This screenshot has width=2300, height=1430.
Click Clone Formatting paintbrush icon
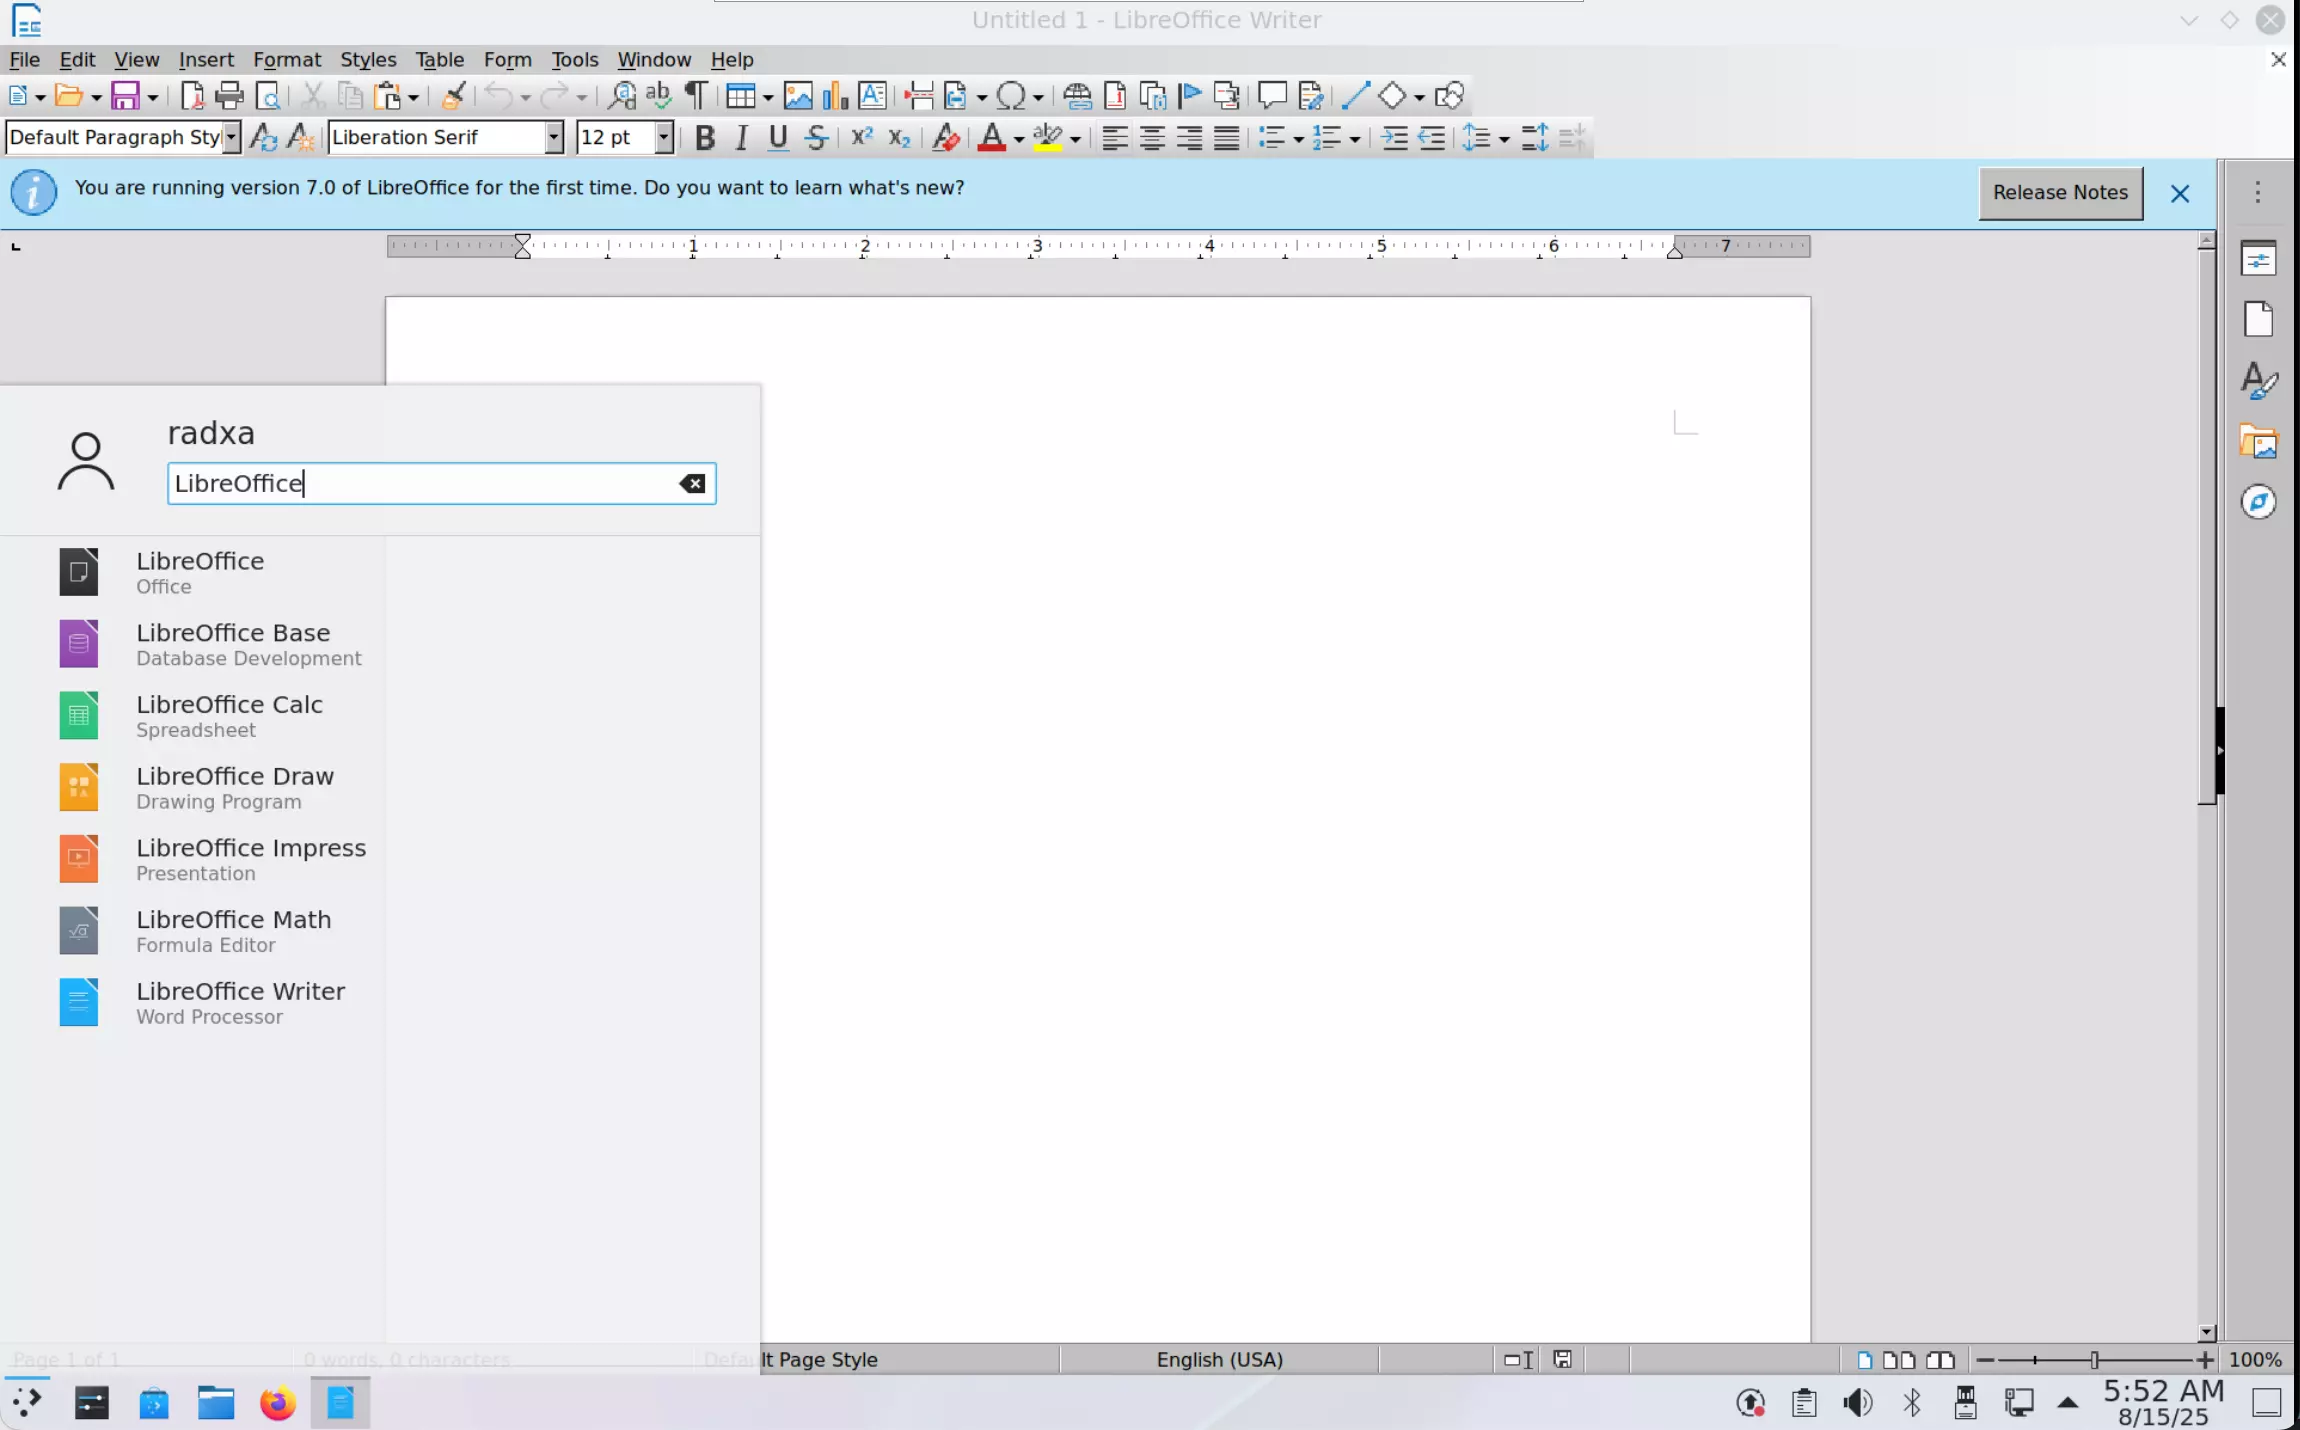[453, 96]
